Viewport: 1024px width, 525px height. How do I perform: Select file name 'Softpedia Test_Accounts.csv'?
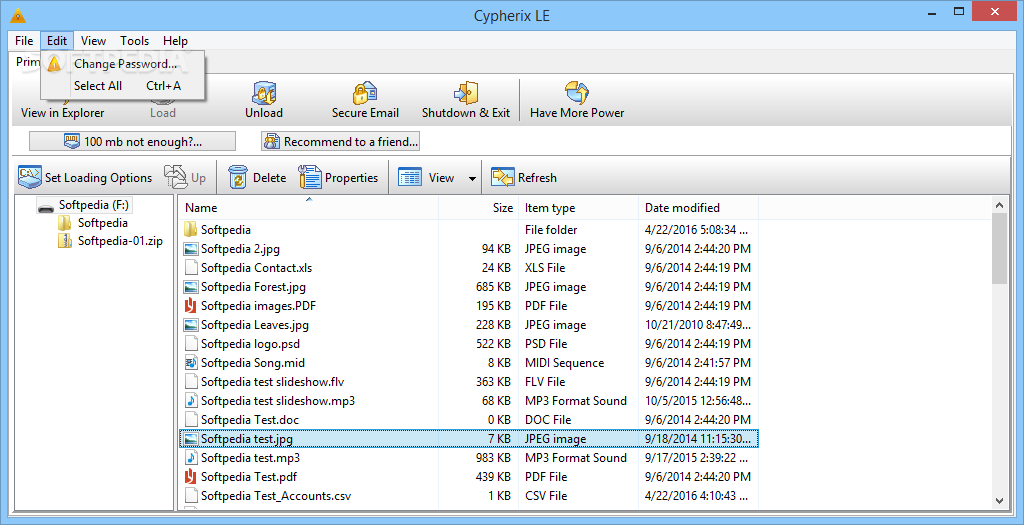pyautogui.click(x=276, y=496)
